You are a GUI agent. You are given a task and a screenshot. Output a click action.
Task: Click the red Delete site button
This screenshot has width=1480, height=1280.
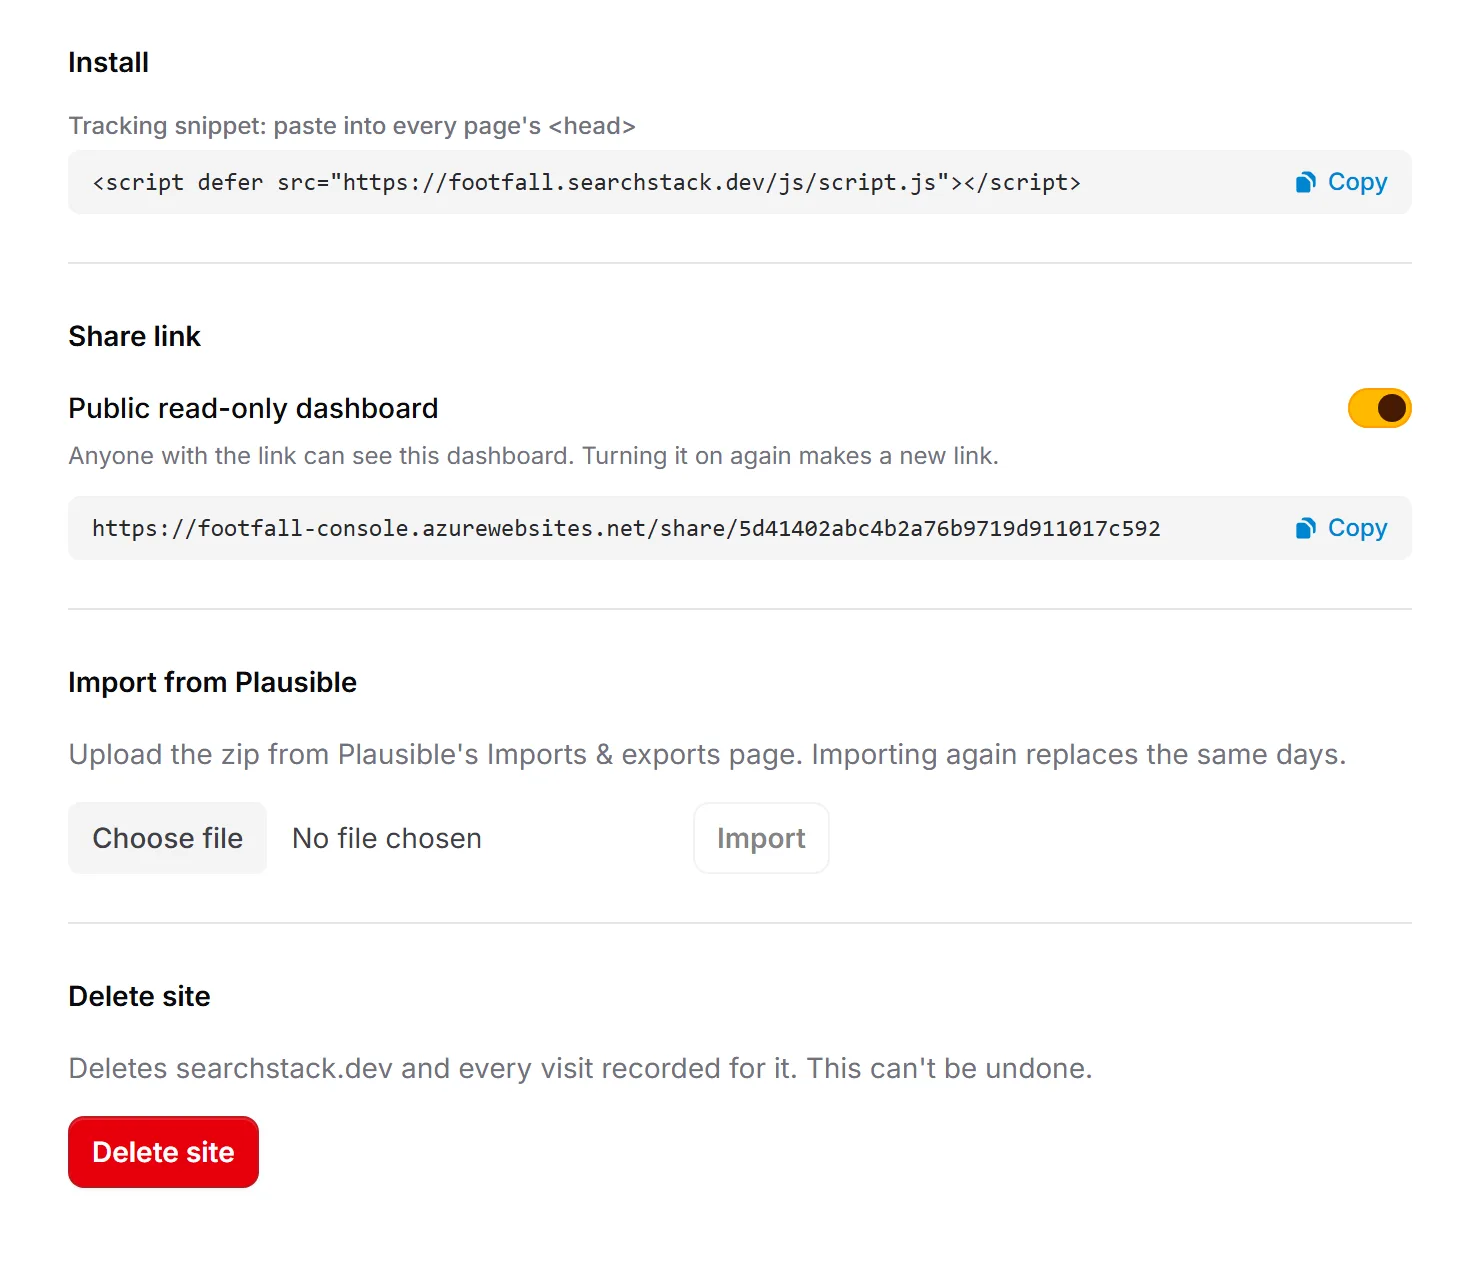click(x=163, y=1152)
